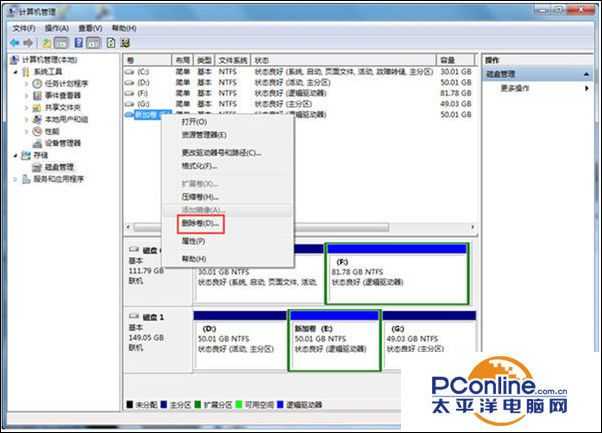This screenshot has height=433, width=602.
Task: Click the 磁盘管理 disk icon in tree
Action: [x=37, y=167]
